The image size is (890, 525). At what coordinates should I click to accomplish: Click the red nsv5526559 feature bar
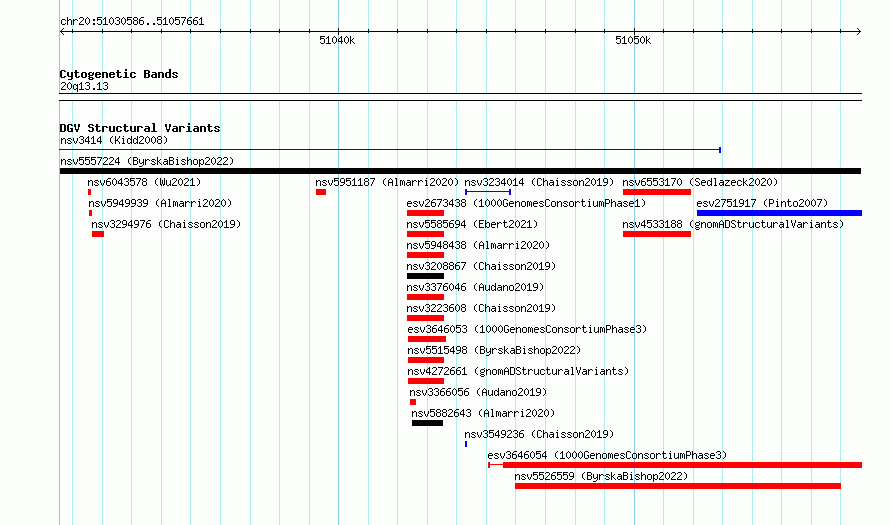coord(678,486)
